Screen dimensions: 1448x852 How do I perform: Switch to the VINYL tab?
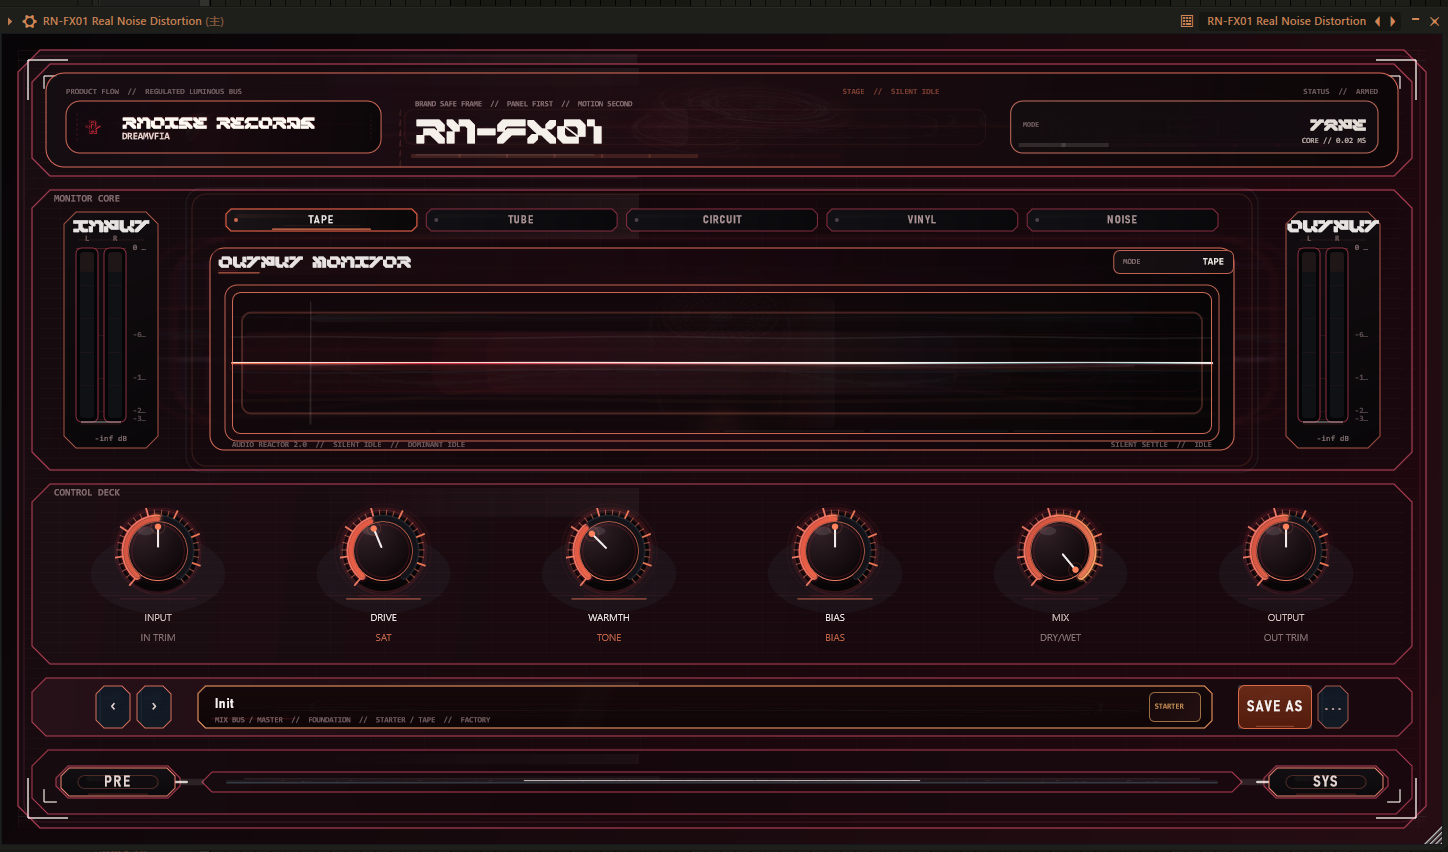tap(922, 220)
